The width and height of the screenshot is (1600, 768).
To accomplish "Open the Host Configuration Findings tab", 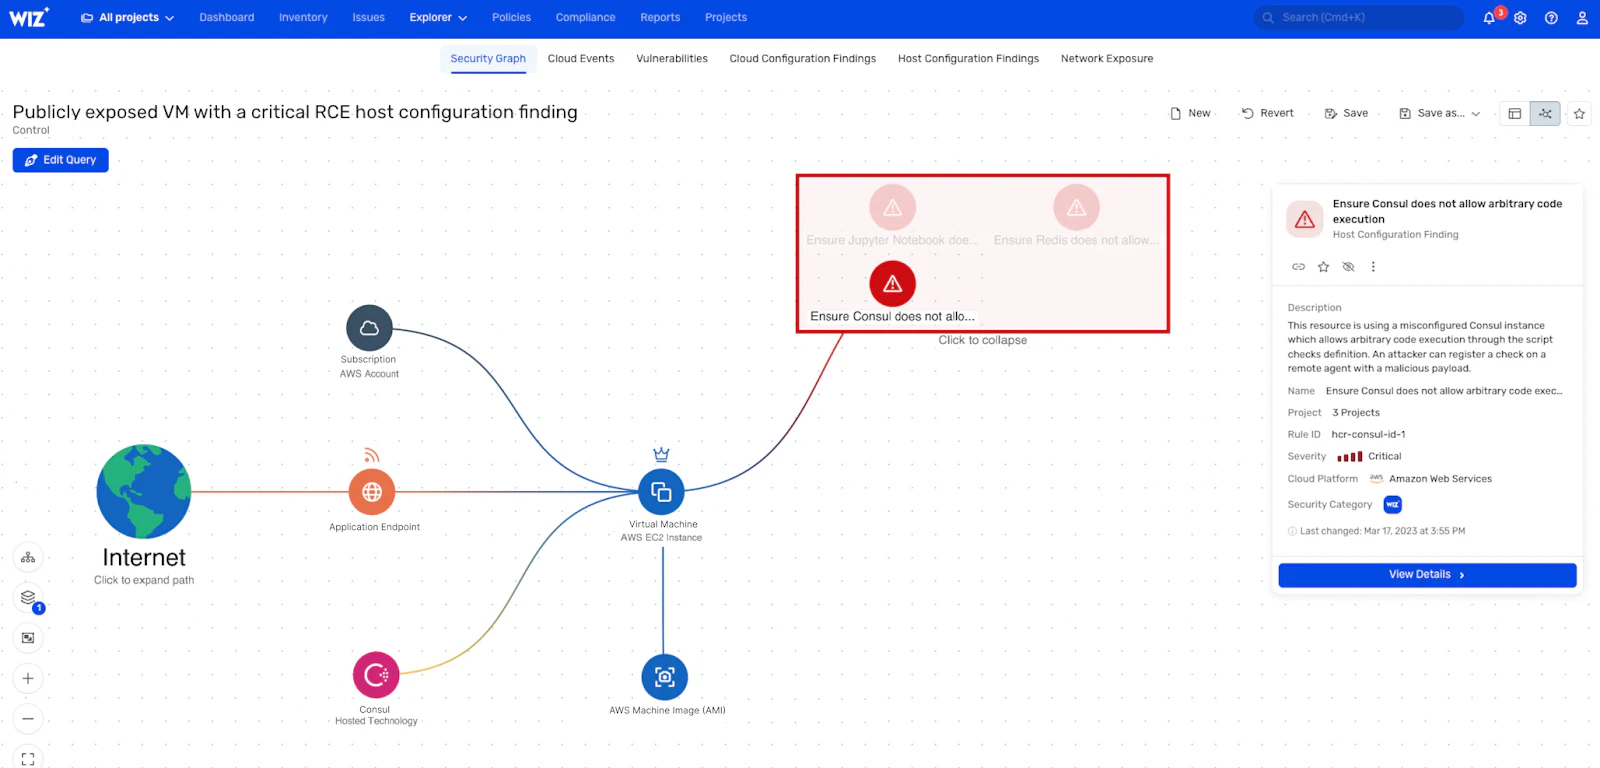I will point(968,59).
